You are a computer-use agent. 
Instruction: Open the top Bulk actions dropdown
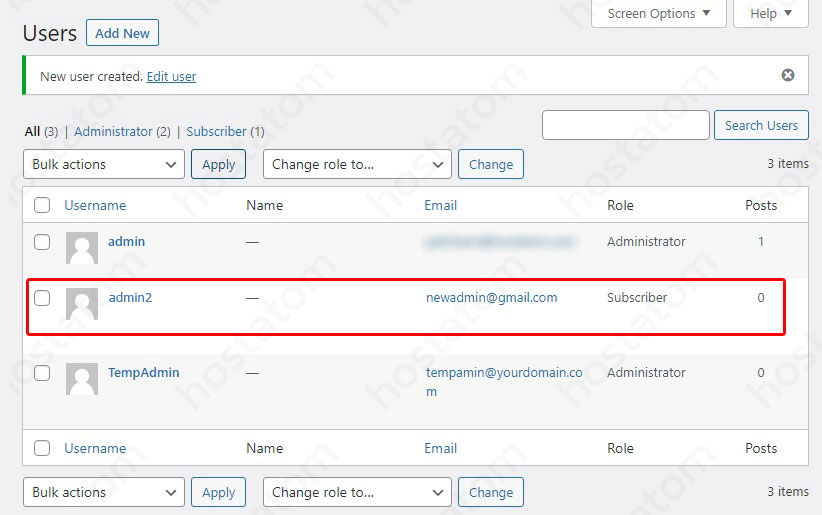tap(103, 164)
